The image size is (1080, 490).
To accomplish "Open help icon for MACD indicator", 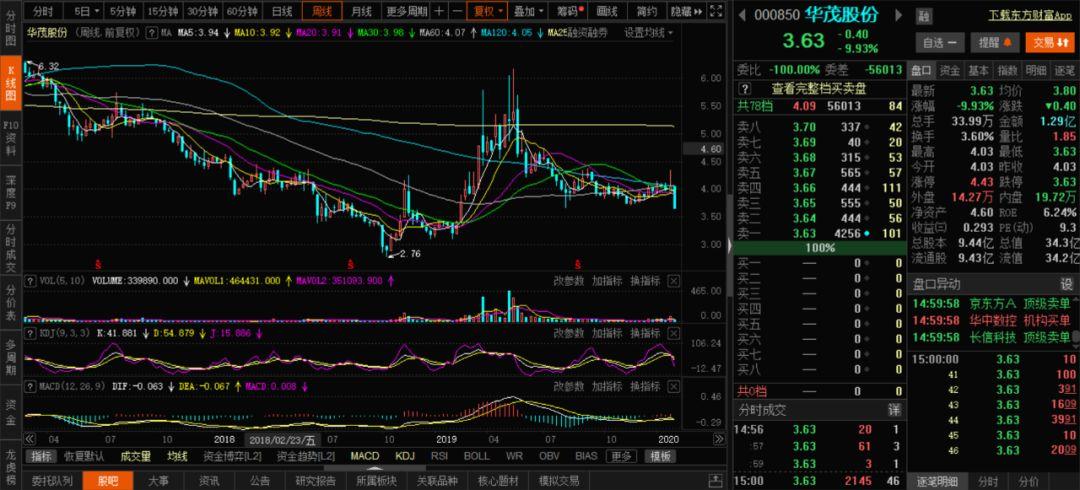I will tap(30, 387).
